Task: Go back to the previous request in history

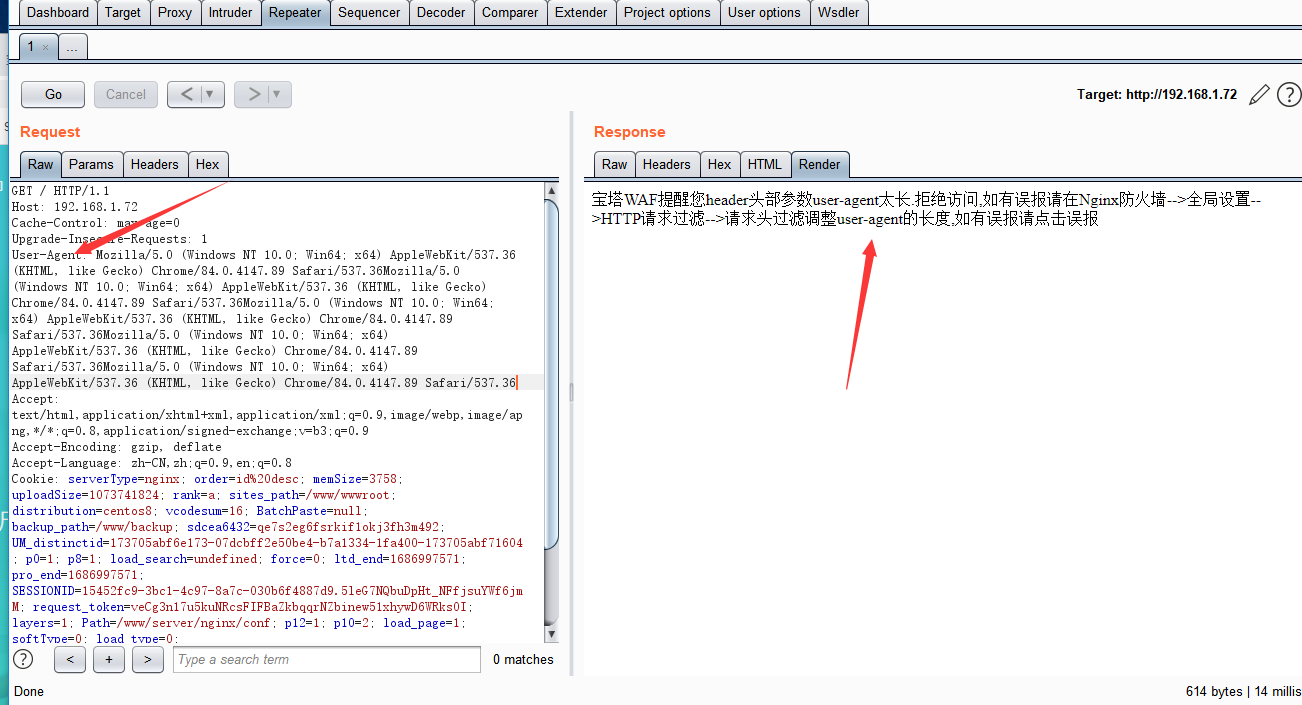Action: (185, 94)
